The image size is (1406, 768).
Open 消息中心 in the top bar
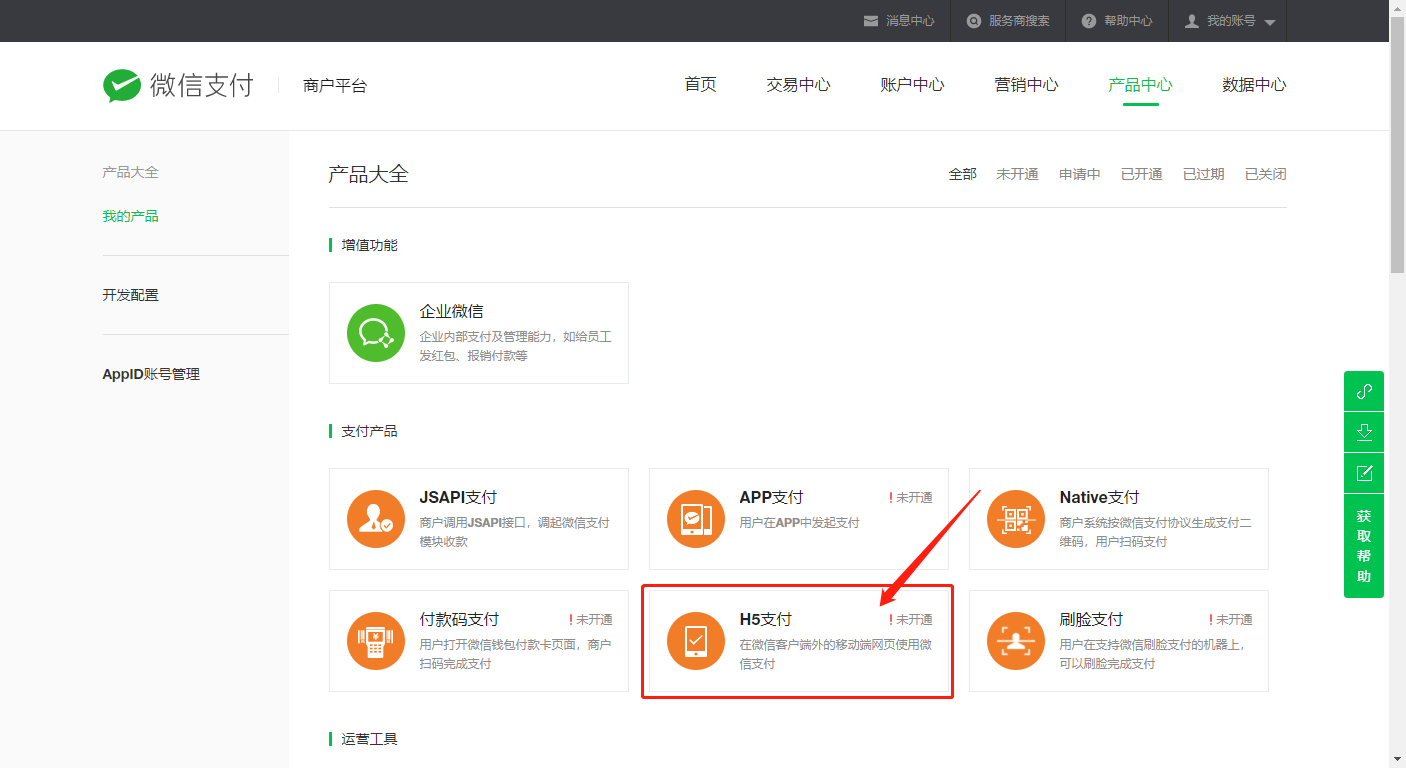tap(910, 21)
